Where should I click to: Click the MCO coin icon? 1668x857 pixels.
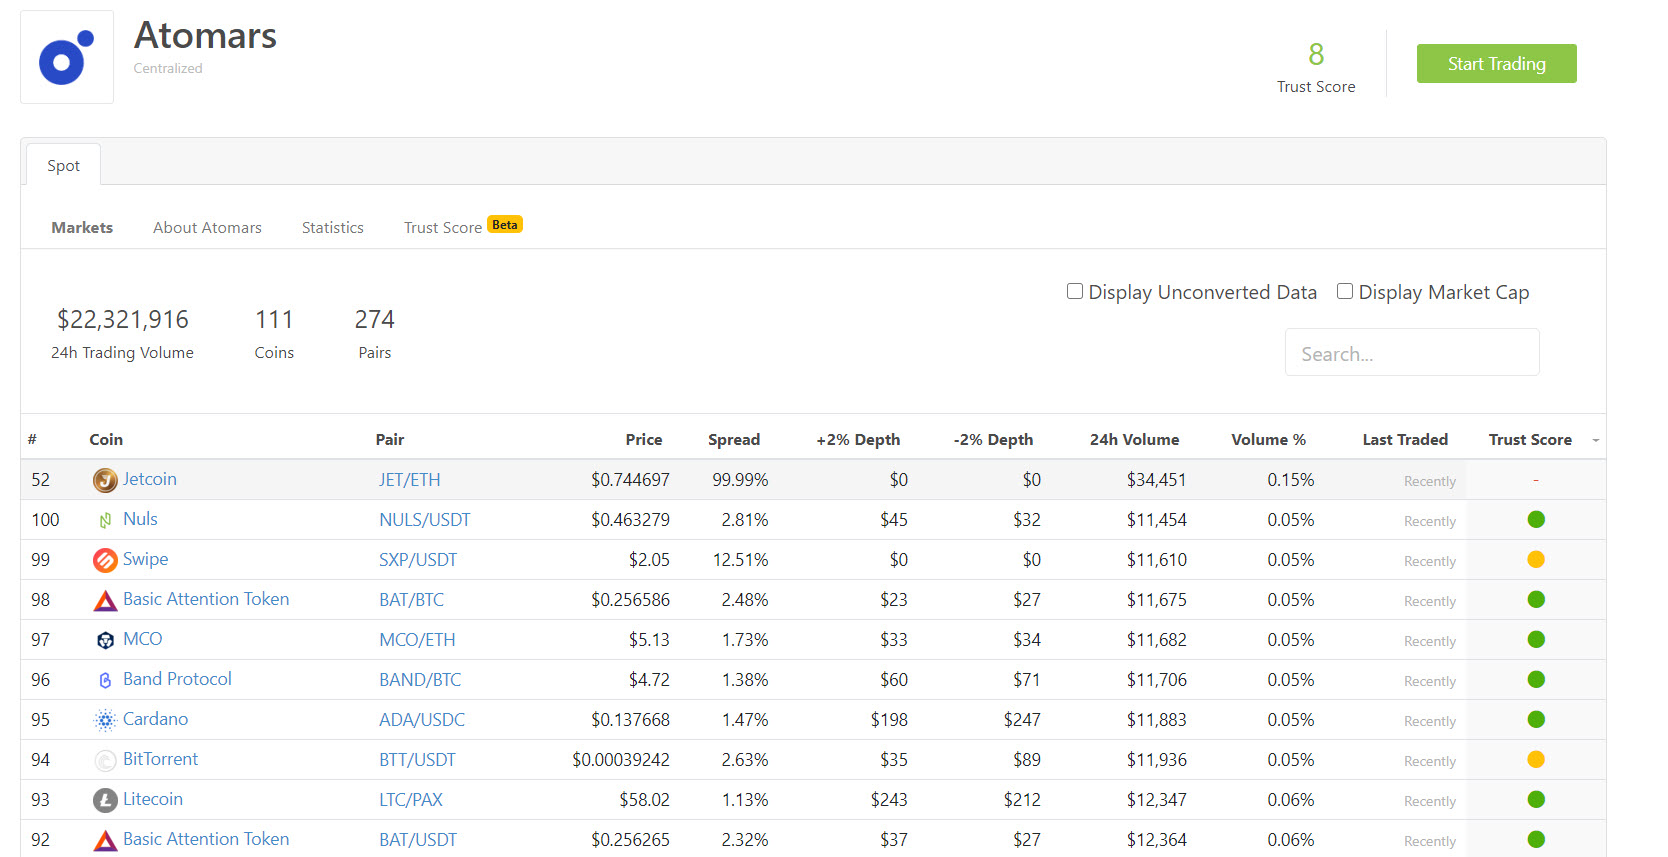tap(105, 640)
